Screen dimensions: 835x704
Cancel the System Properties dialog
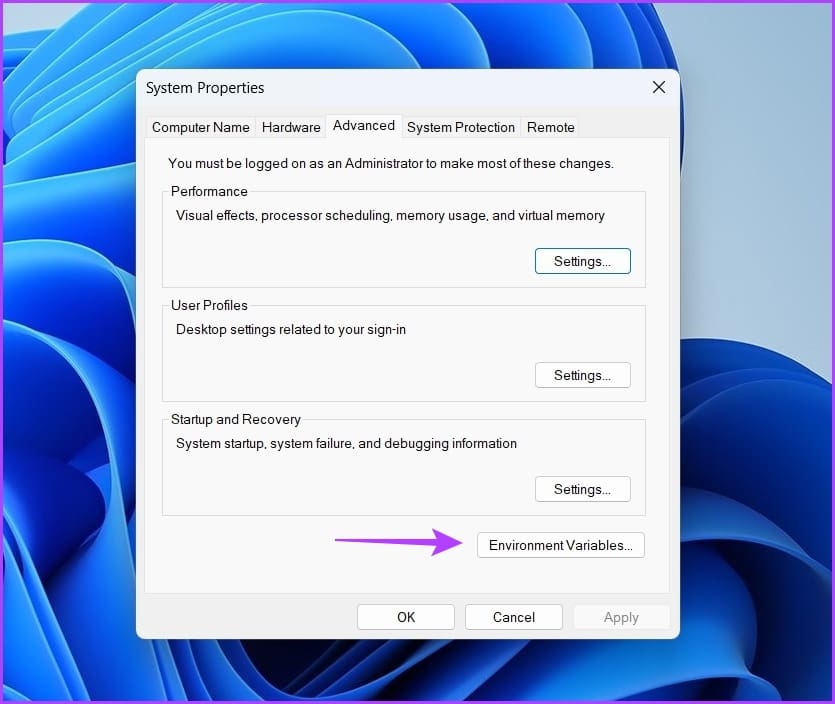(x=513, y=617)
